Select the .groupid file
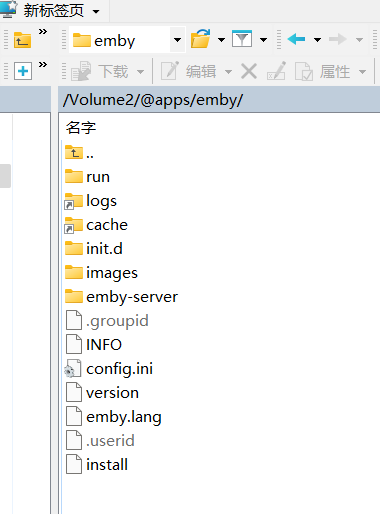Image resolution: width=380 pixels, height=514 pixels. [x=107, y=321]
